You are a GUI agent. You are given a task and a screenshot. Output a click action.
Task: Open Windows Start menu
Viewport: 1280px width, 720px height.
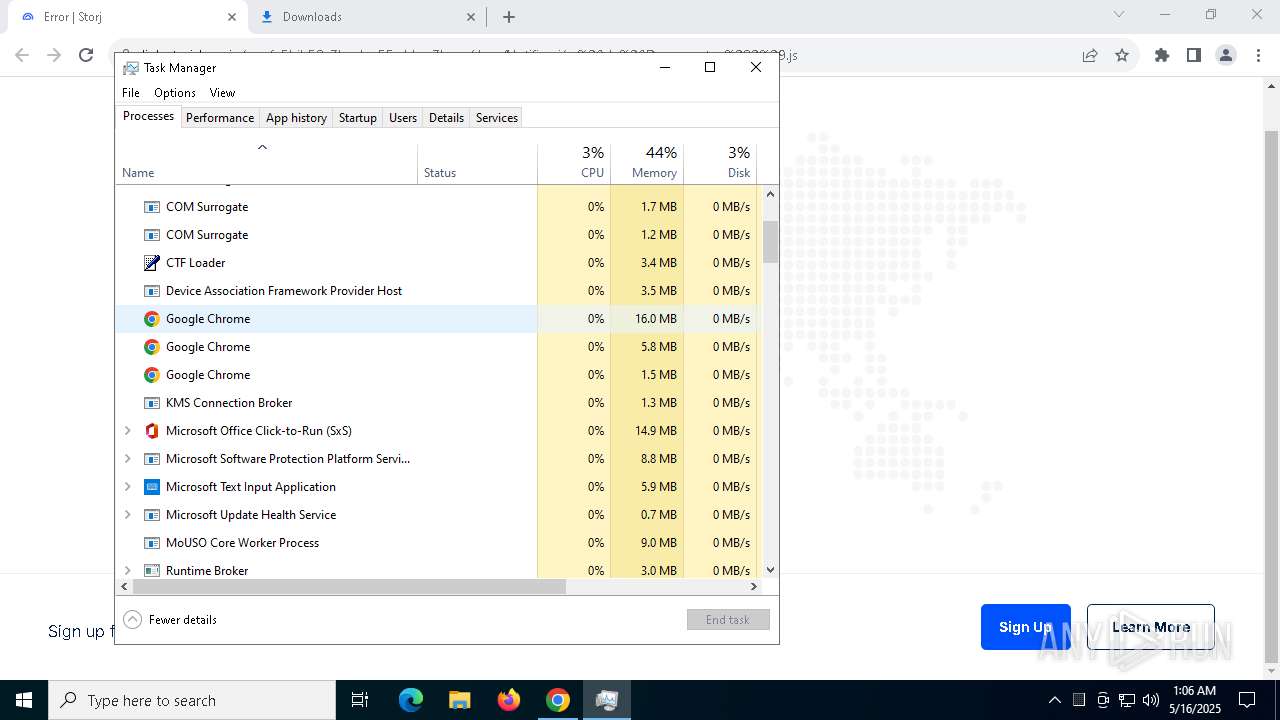coord(24,700)
